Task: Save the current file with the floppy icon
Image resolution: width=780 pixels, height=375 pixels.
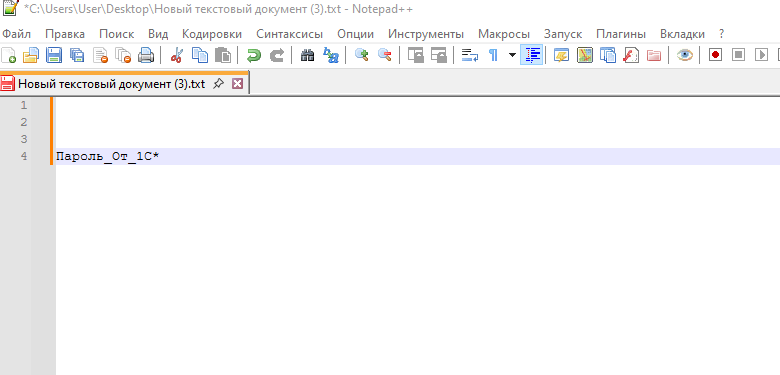Action: coord(54,55)
